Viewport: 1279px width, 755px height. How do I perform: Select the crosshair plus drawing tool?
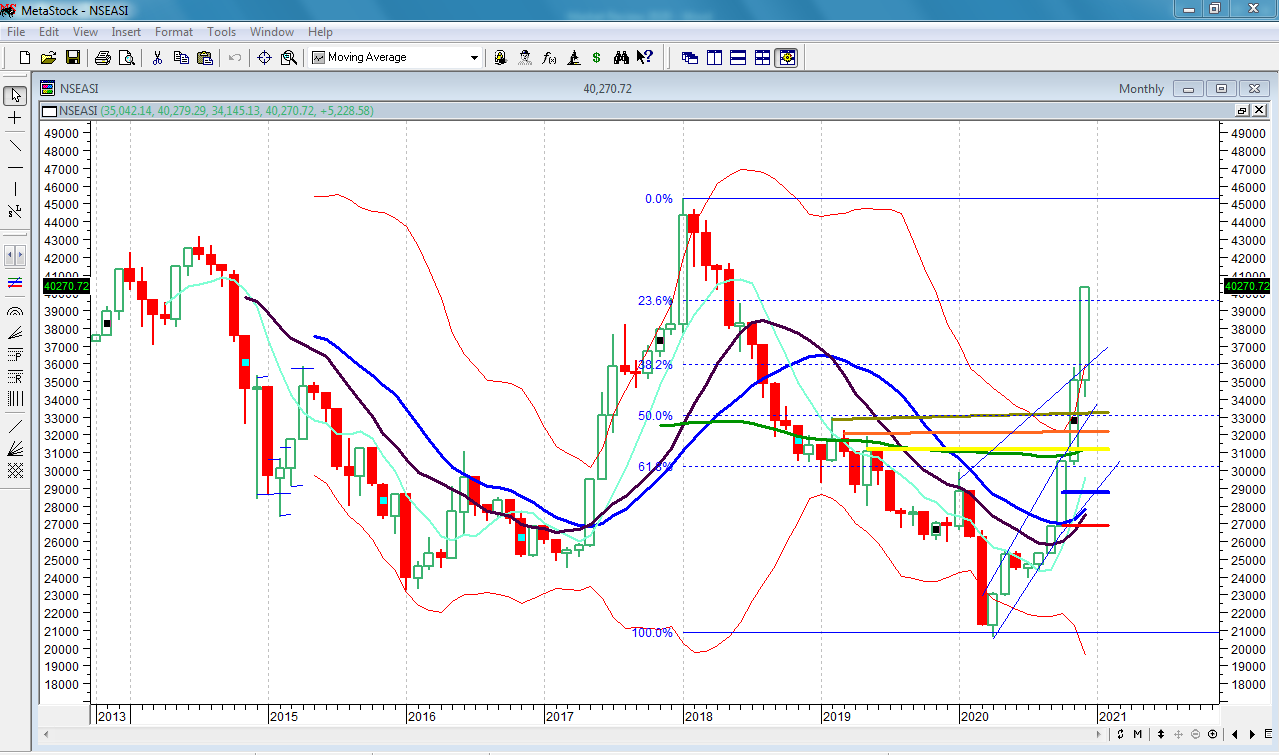15,118
